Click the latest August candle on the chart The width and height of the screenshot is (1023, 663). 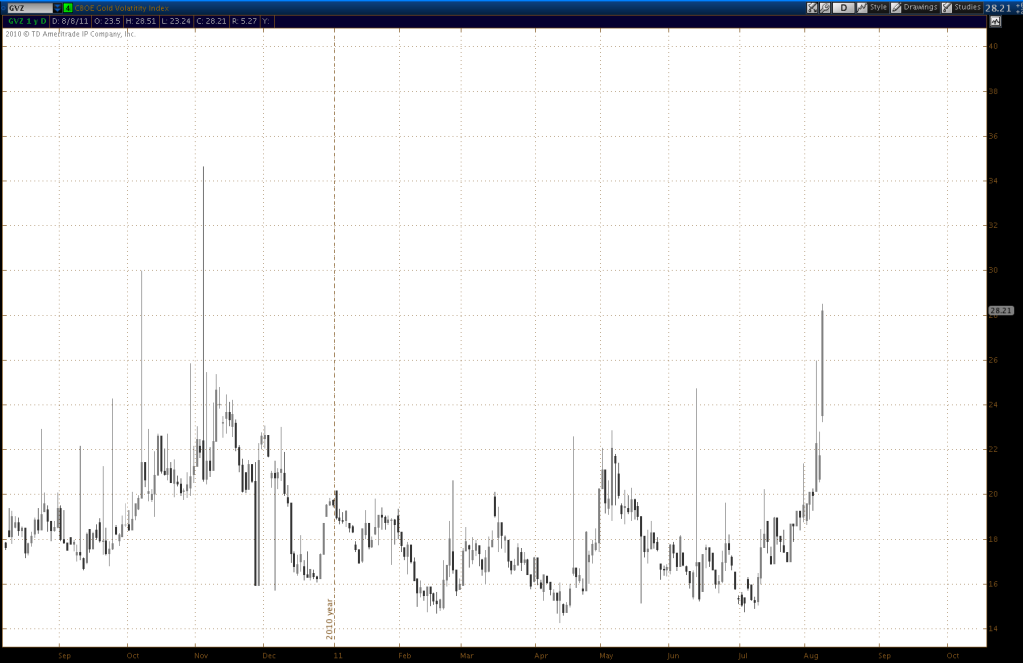pos(822,362)
